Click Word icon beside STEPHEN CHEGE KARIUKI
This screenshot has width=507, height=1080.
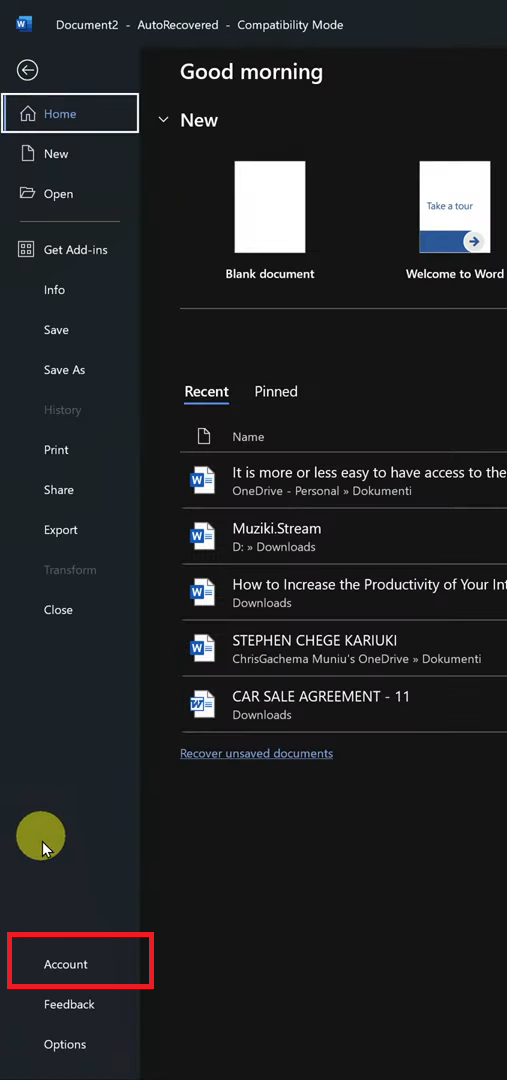click(203, 649)
